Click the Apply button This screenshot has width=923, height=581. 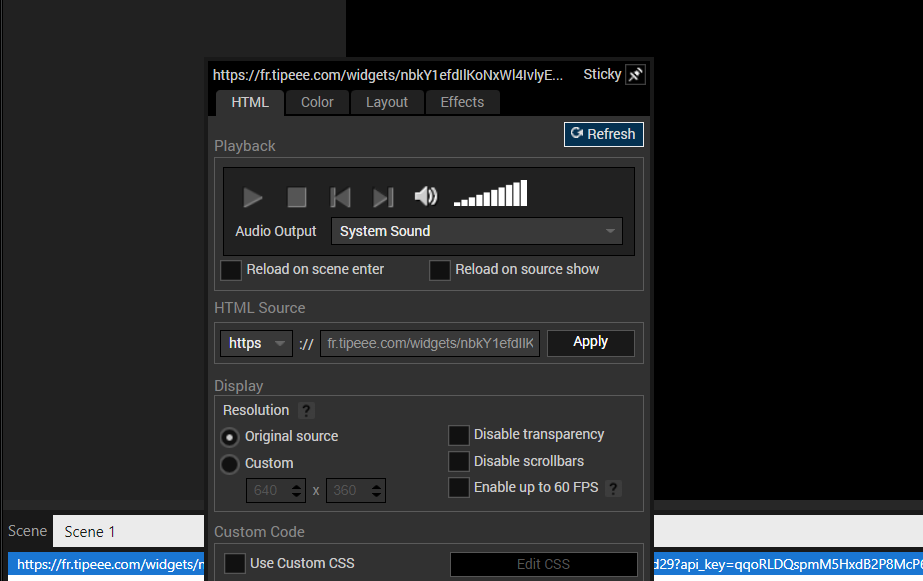pyautogui.click(x=590, y=342)
